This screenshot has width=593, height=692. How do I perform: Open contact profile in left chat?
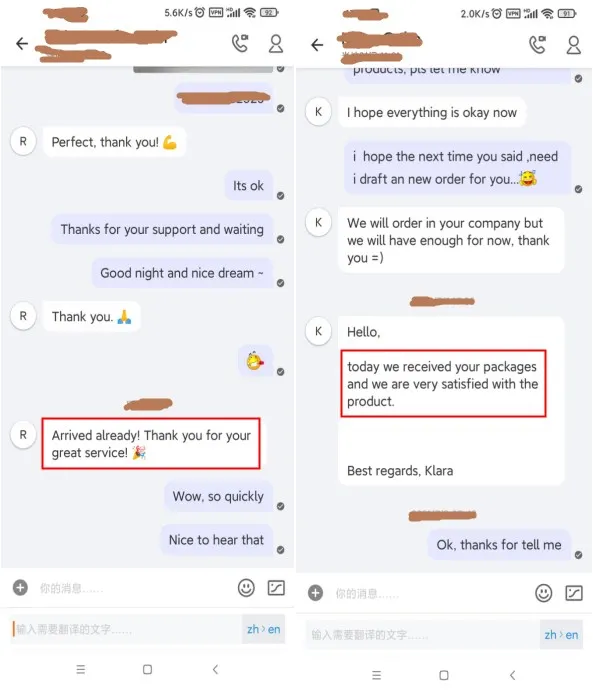[276, 44]
